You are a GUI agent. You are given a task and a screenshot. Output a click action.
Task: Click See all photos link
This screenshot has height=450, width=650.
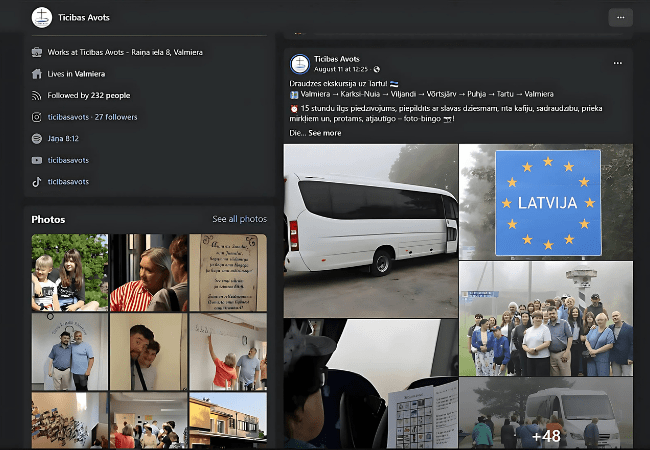239,219
